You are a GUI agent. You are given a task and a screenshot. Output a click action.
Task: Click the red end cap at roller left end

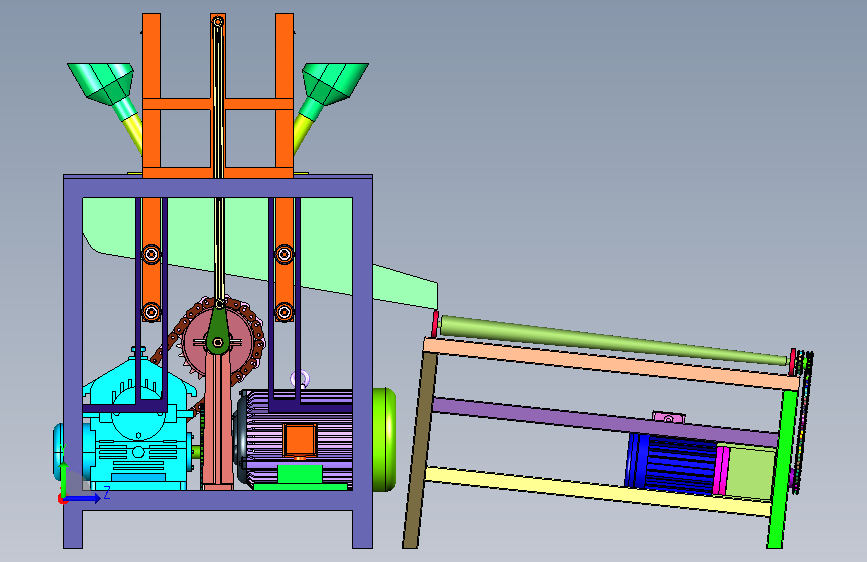435,324
